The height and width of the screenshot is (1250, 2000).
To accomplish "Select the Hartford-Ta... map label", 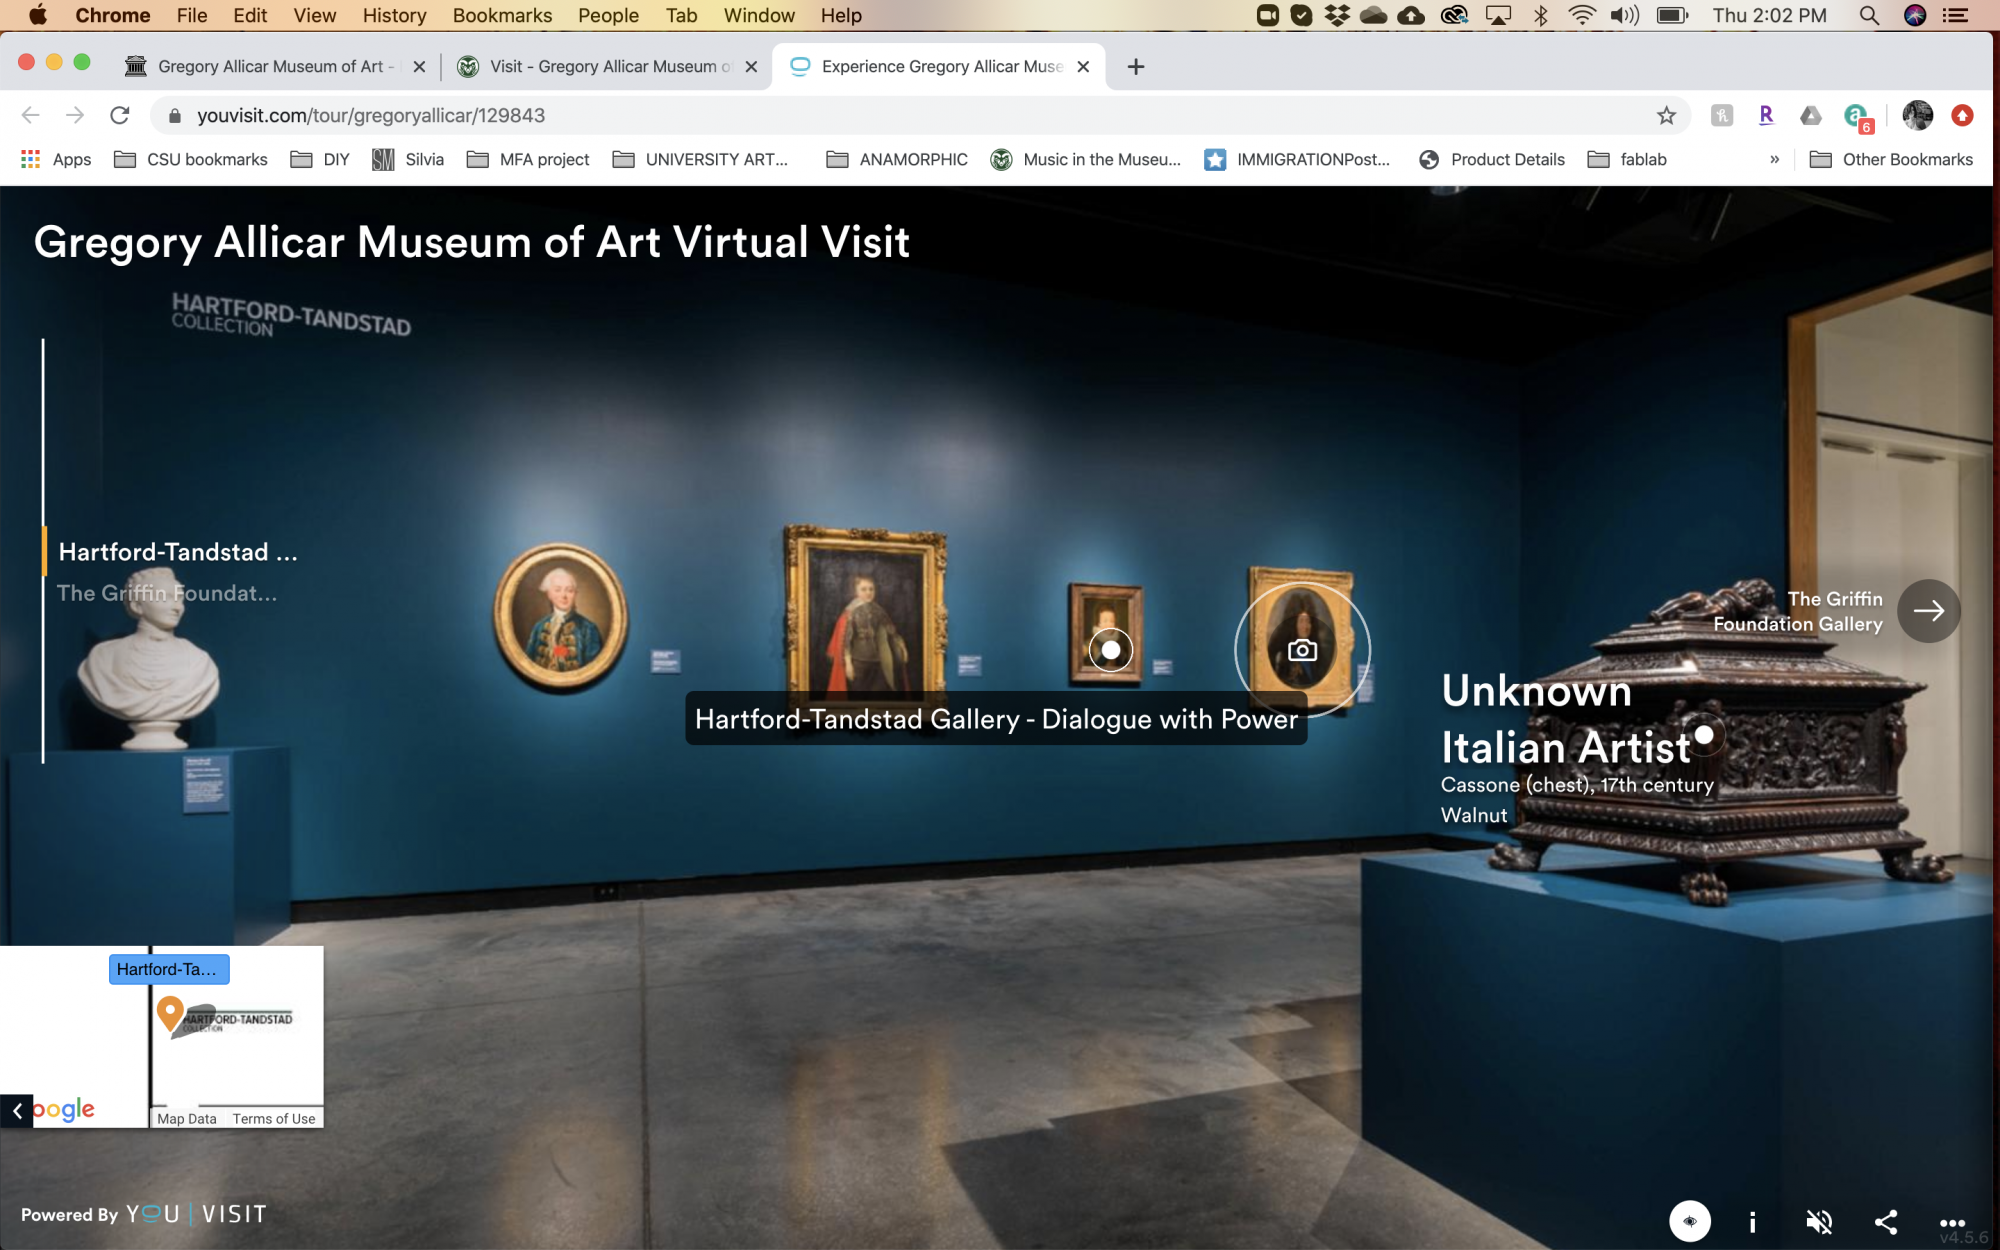I will [x=169, y=969].
